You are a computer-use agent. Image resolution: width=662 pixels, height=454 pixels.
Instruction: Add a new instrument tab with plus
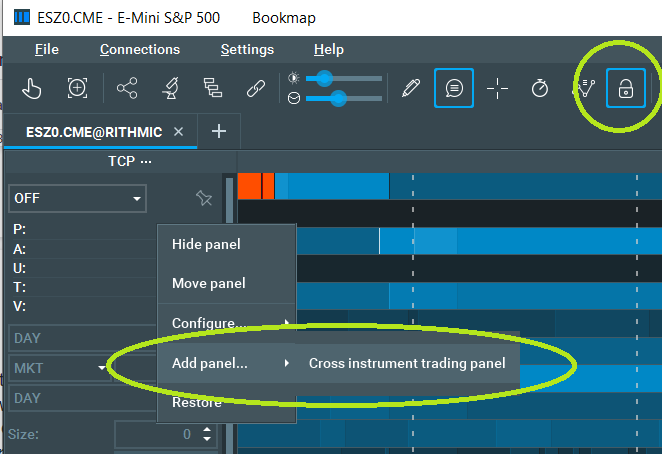pyautogui.click(x=219, y=131)
